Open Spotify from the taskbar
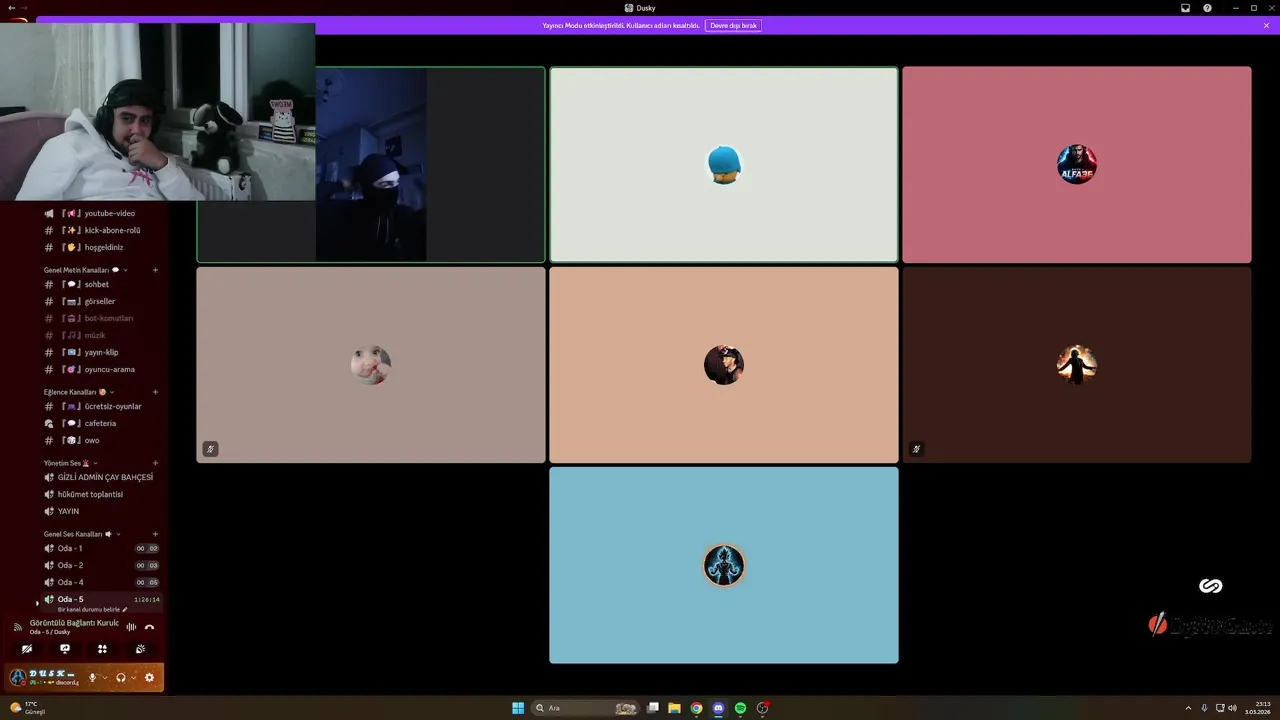The height and width of the screenshot is (720, 1280). [740, 708]
